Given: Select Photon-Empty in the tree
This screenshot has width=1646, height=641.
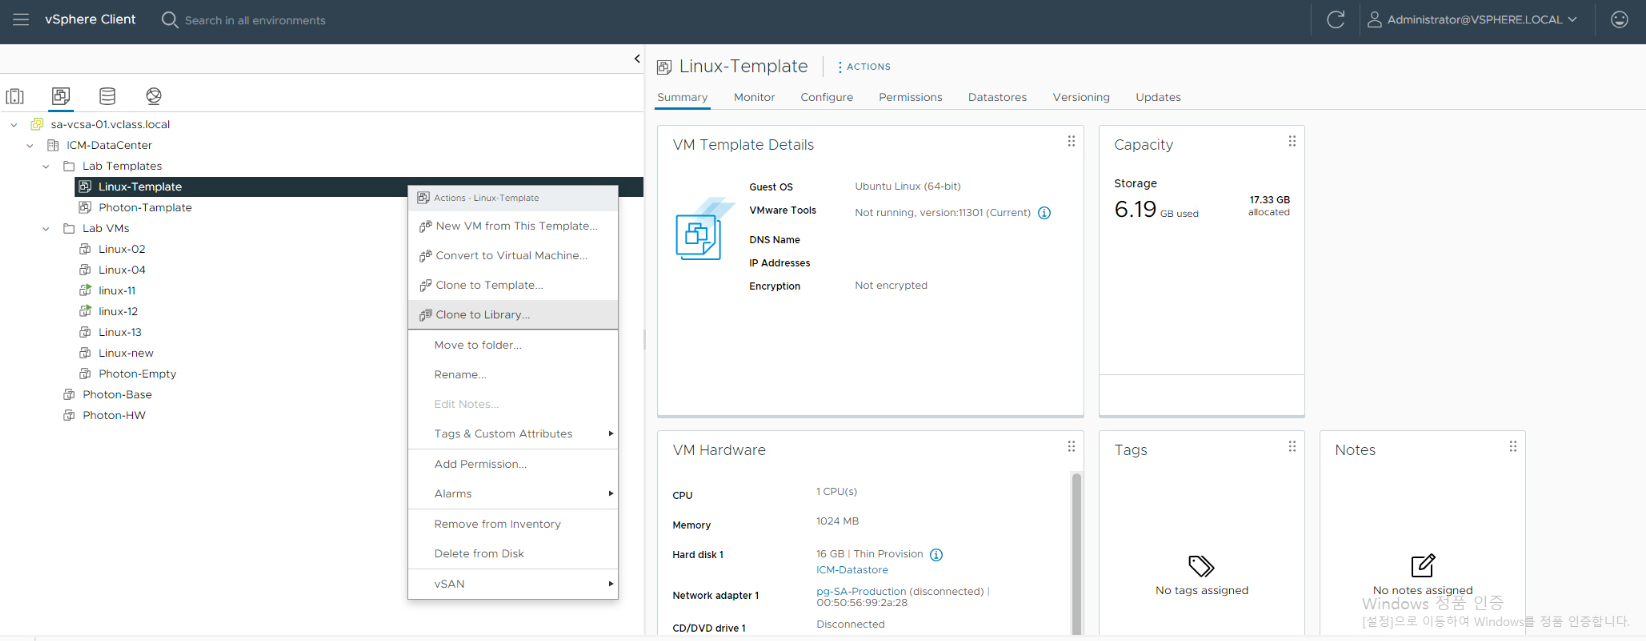Looking at the screenshot, I should (x=137, y=374).
